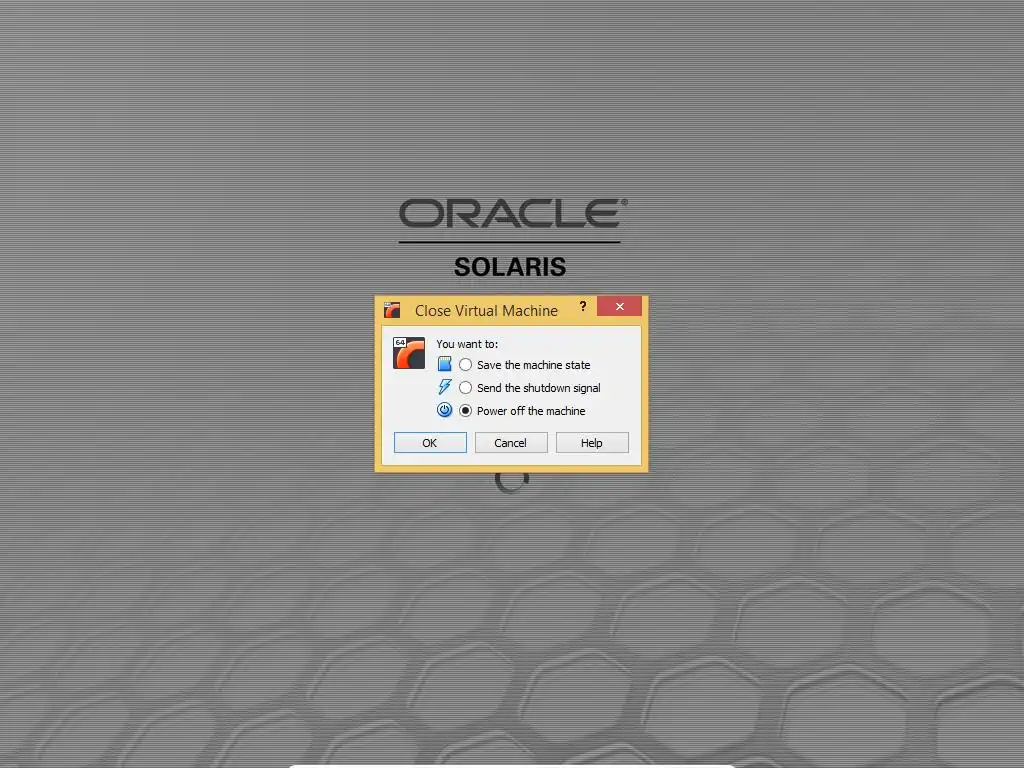
Task: Open Help from the Close Virtual Machine dialog
Action: 592,442
